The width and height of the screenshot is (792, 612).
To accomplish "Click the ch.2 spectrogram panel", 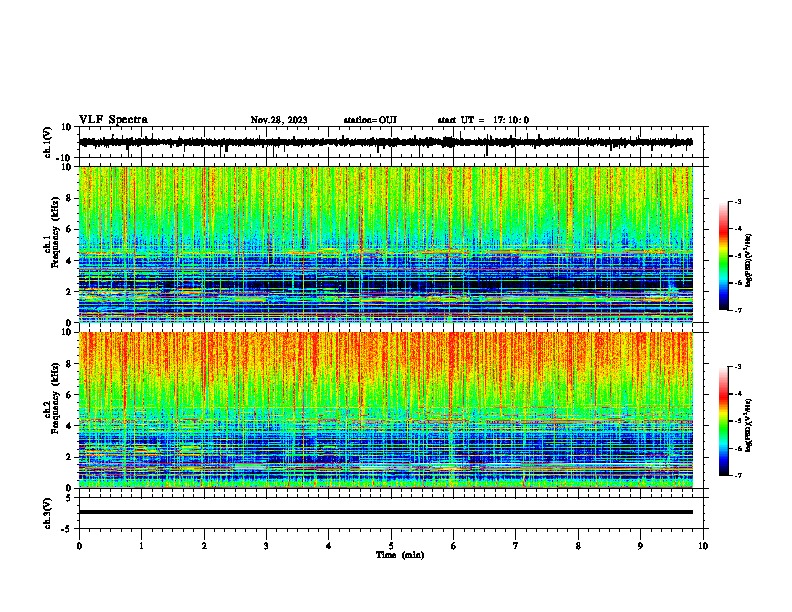I will click(386, 410).
